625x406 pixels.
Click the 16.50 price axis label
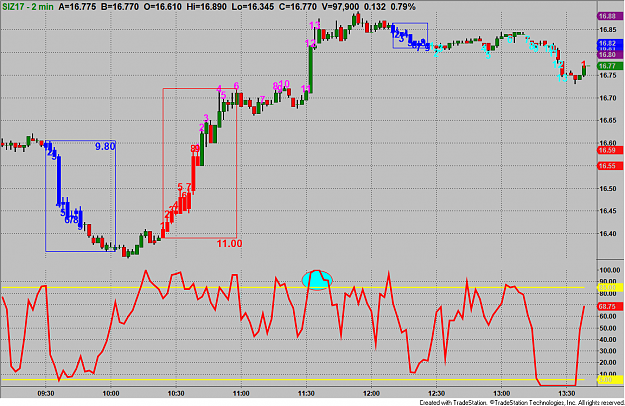click(607, 188)
